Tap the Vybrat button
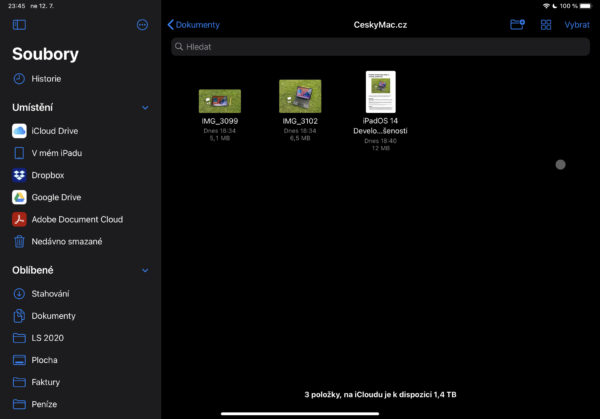The height and width of the screenshot is (419, 600). coord(576,24)
